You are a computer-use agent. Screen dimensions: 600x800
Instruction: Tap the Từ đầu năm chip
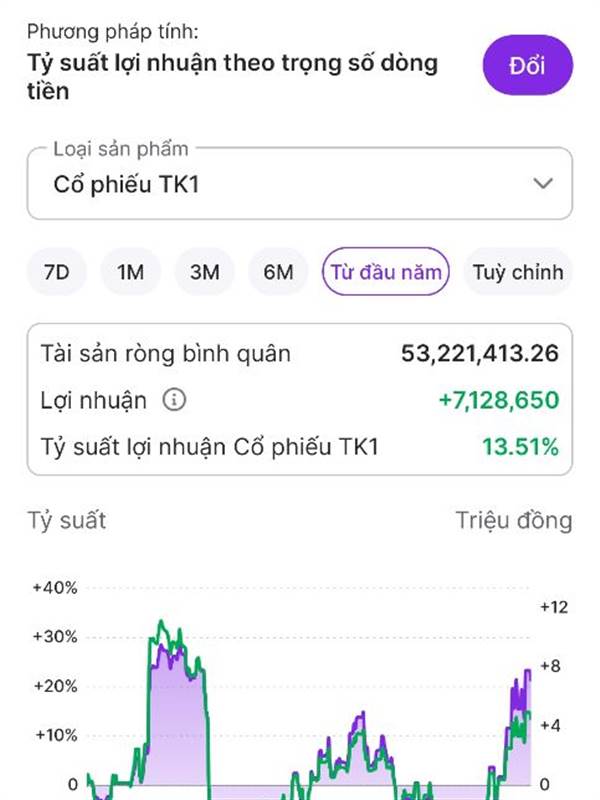[x=386, y=271]
